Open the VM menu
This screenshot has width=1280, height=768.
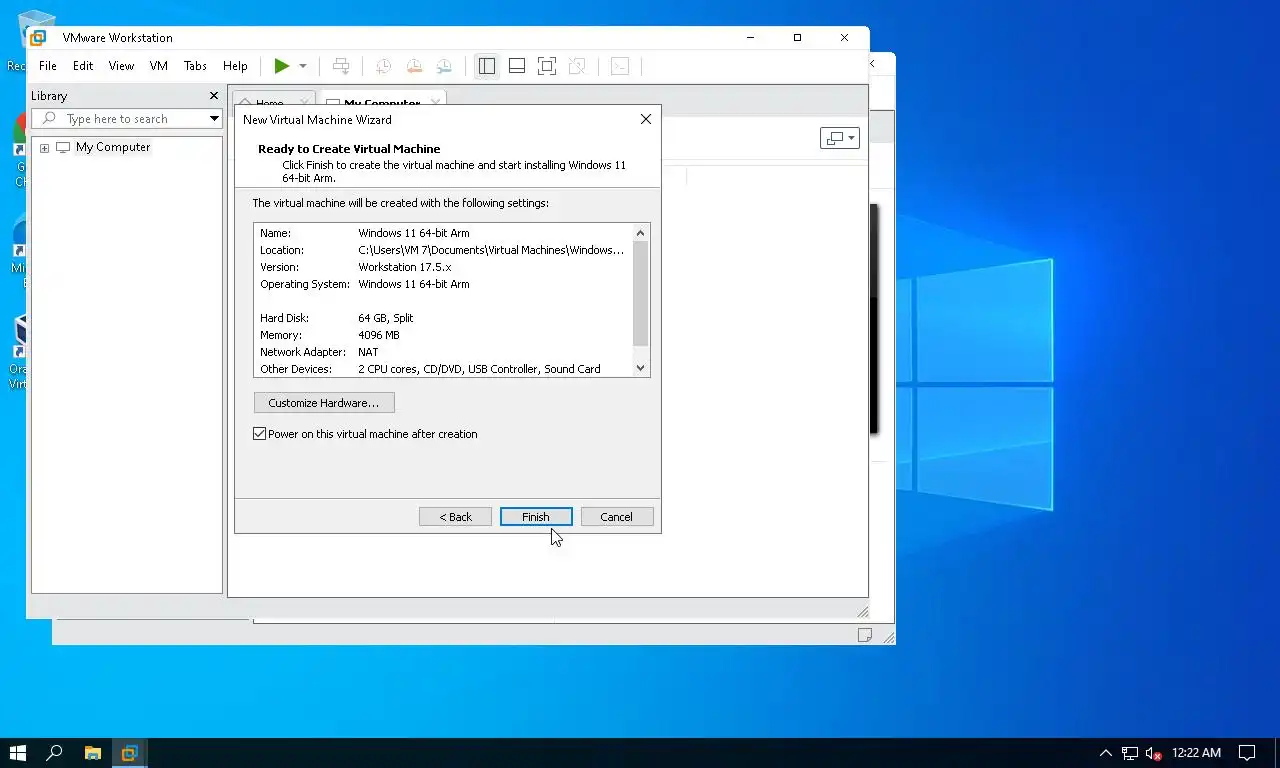(x=159, y=66)
